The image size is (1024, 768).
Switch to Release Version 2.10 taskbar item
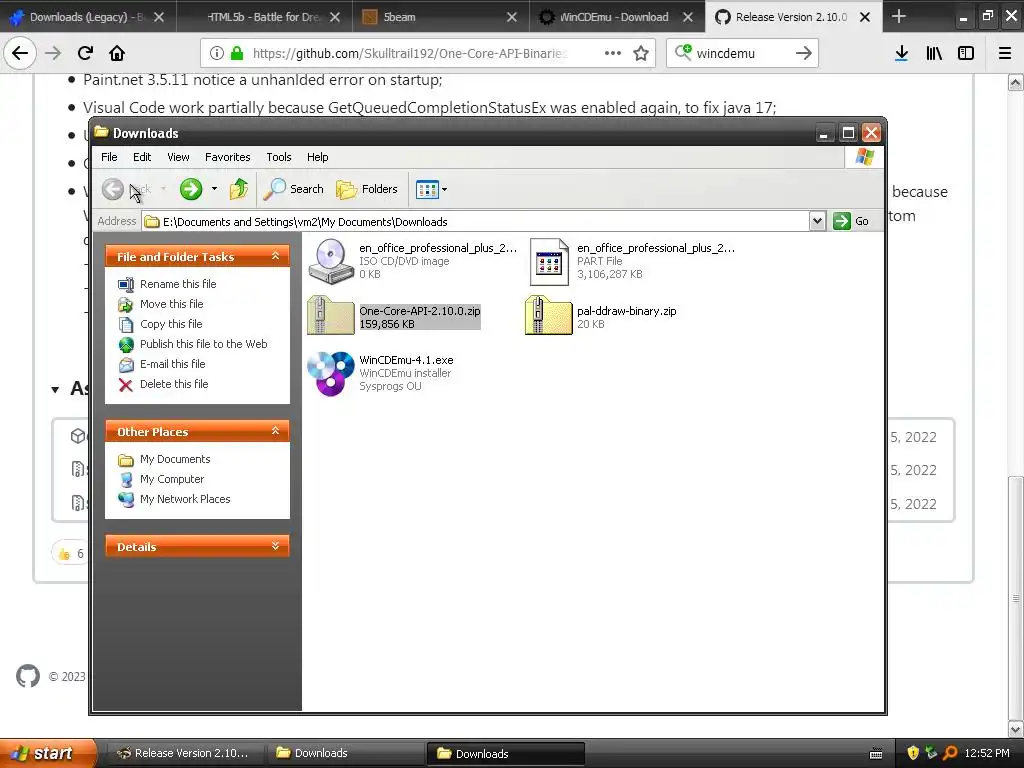184,753
